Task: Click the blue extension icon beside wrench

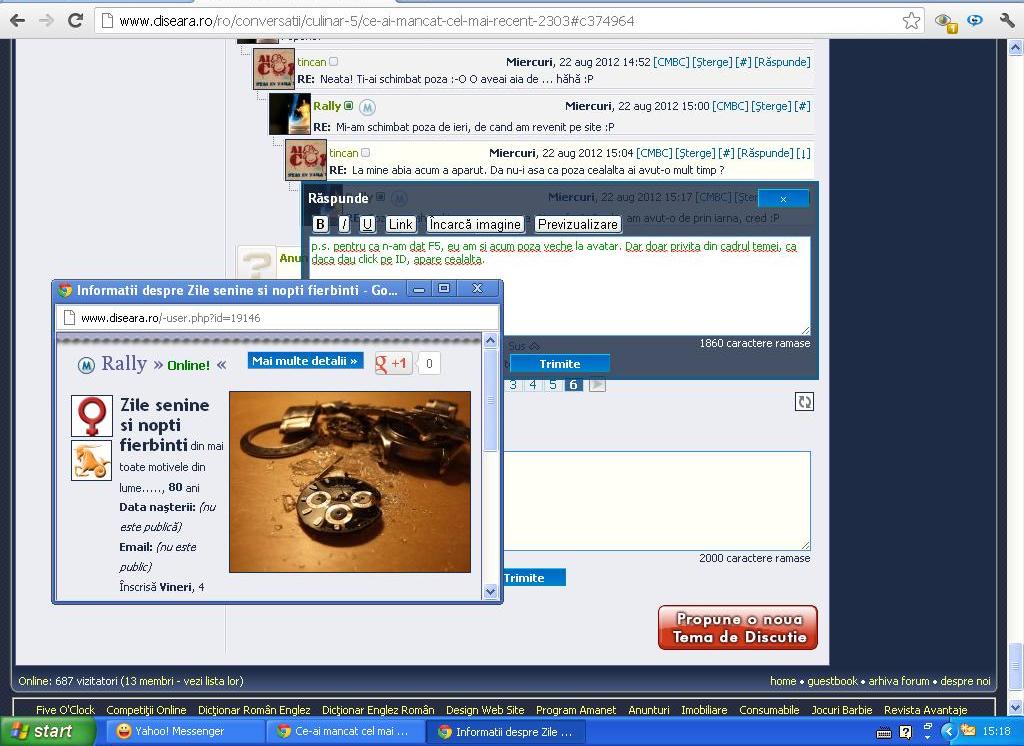Action: (975, 20)
